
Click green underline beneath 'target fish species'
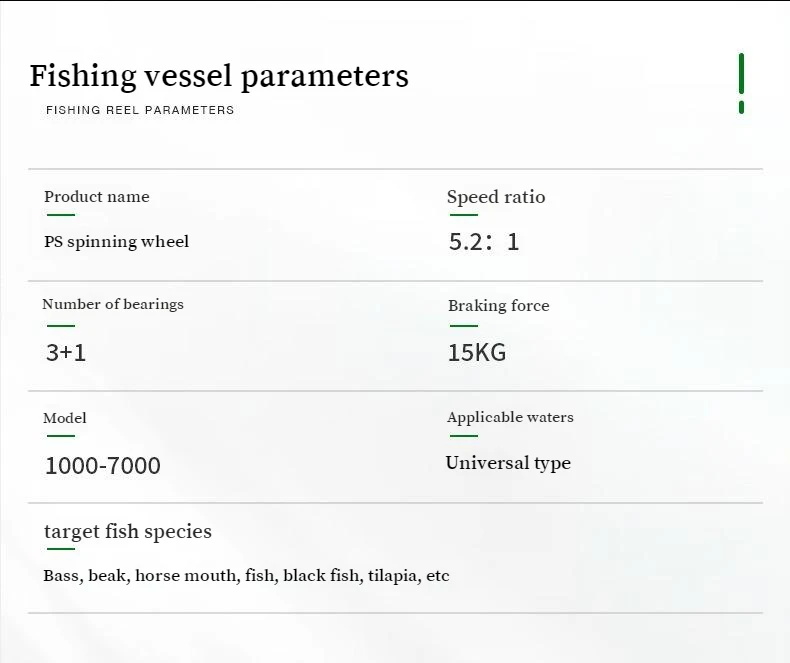60,548
